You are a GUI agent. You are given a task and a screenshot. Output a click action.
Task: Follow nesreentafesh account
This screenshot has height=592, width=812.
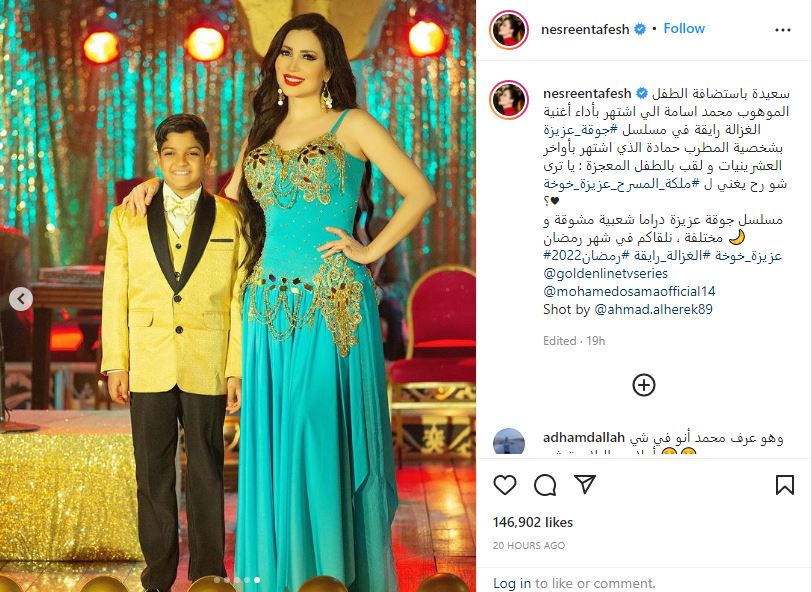pos(684,28)
